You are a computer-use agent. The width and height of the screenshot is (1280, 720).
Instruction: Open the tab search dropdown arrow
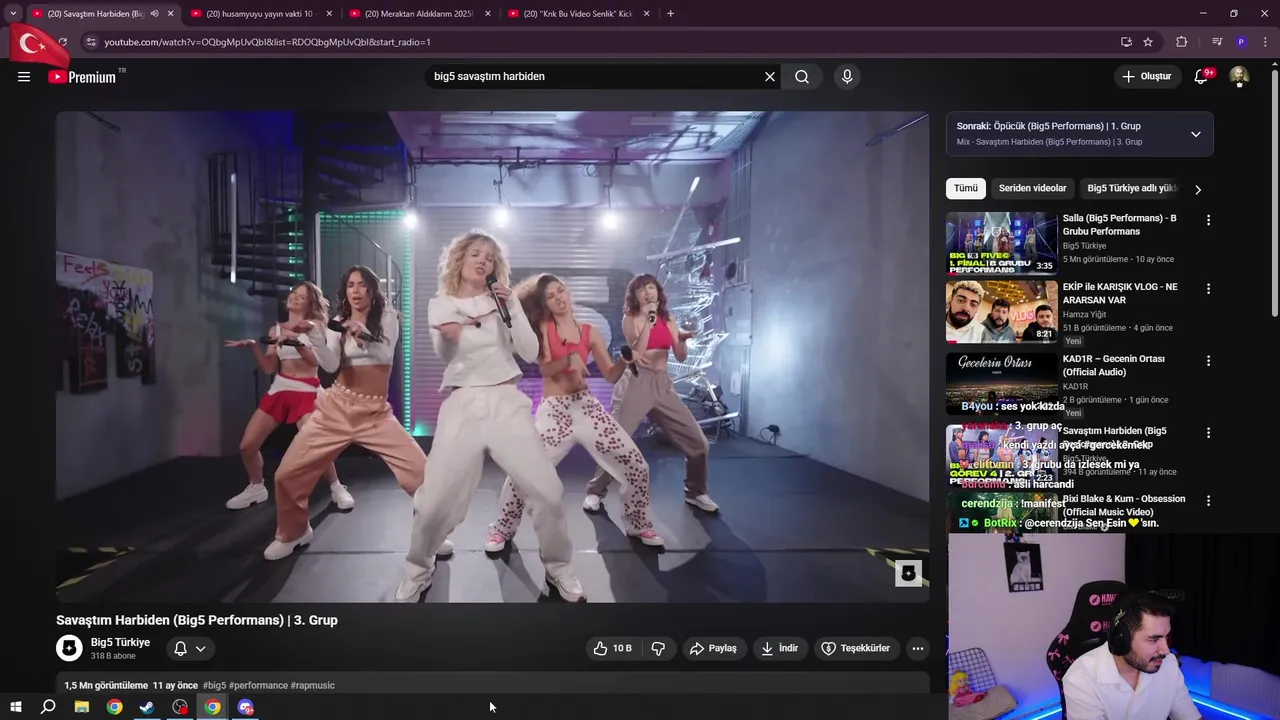(13, 14)
